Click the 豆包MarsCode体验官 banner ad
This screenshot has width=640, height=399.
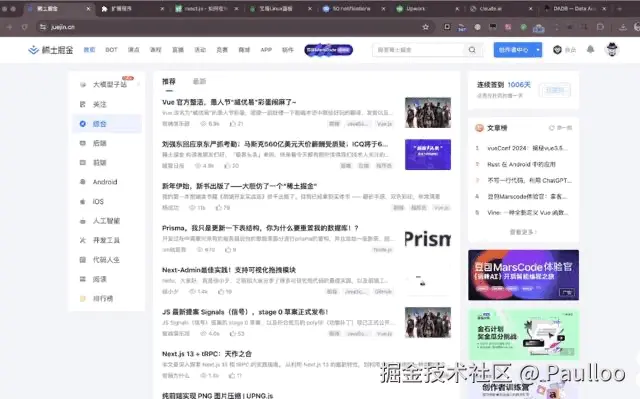[x=523, y=275]
